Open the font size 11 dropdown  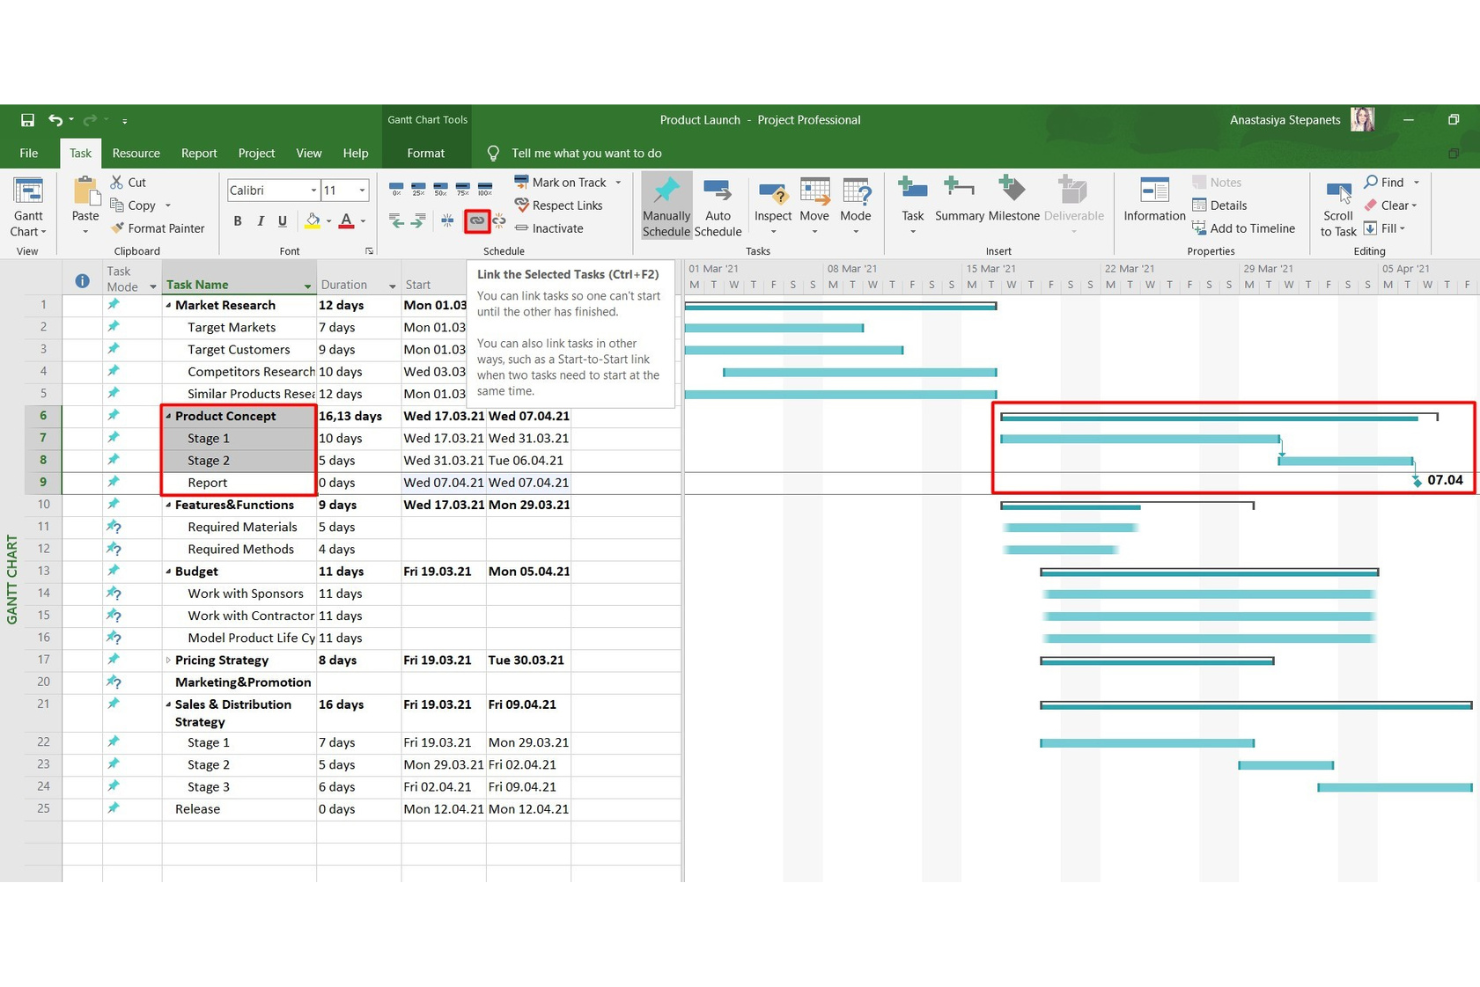[x=362, y=190]
